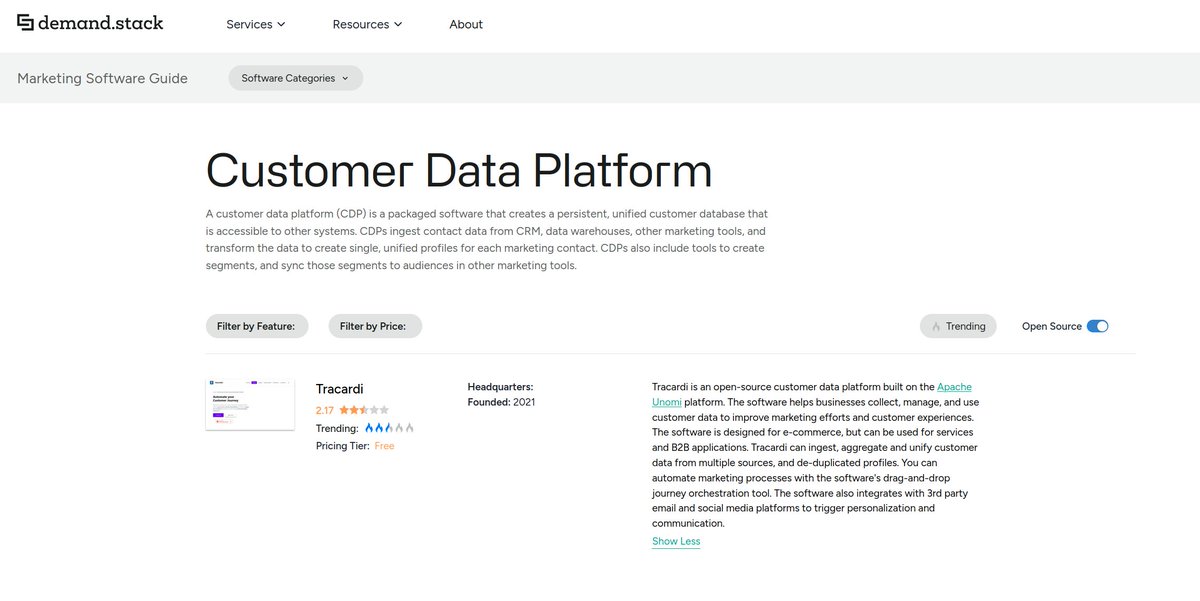
Task: Toggle the Open Source switch
Action: click(1097, 326)
